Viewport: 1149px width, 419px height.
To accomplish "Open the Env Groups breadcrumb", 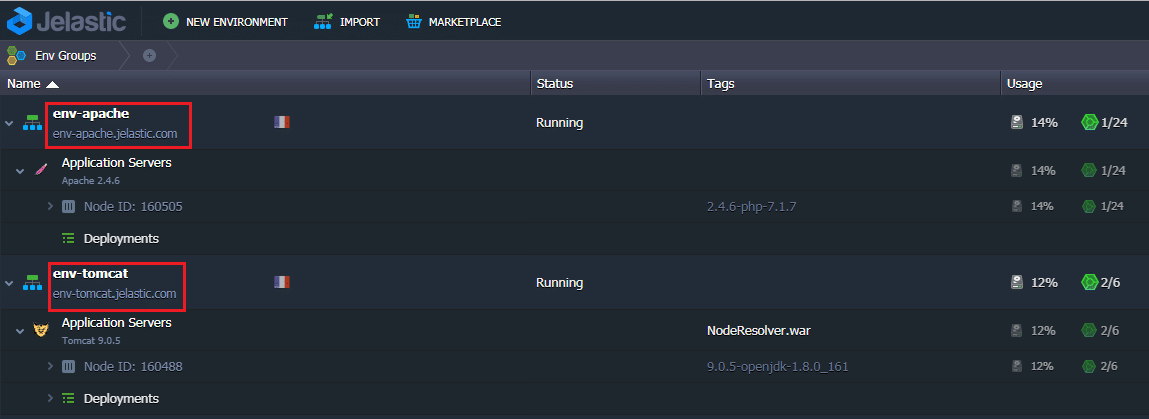I will pyautogui.click(x=65, y=56).
